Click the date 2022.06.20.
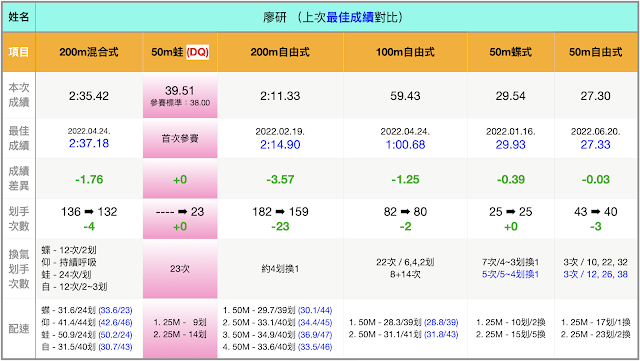This screenshot has width=640, height=361. (596, 131)
